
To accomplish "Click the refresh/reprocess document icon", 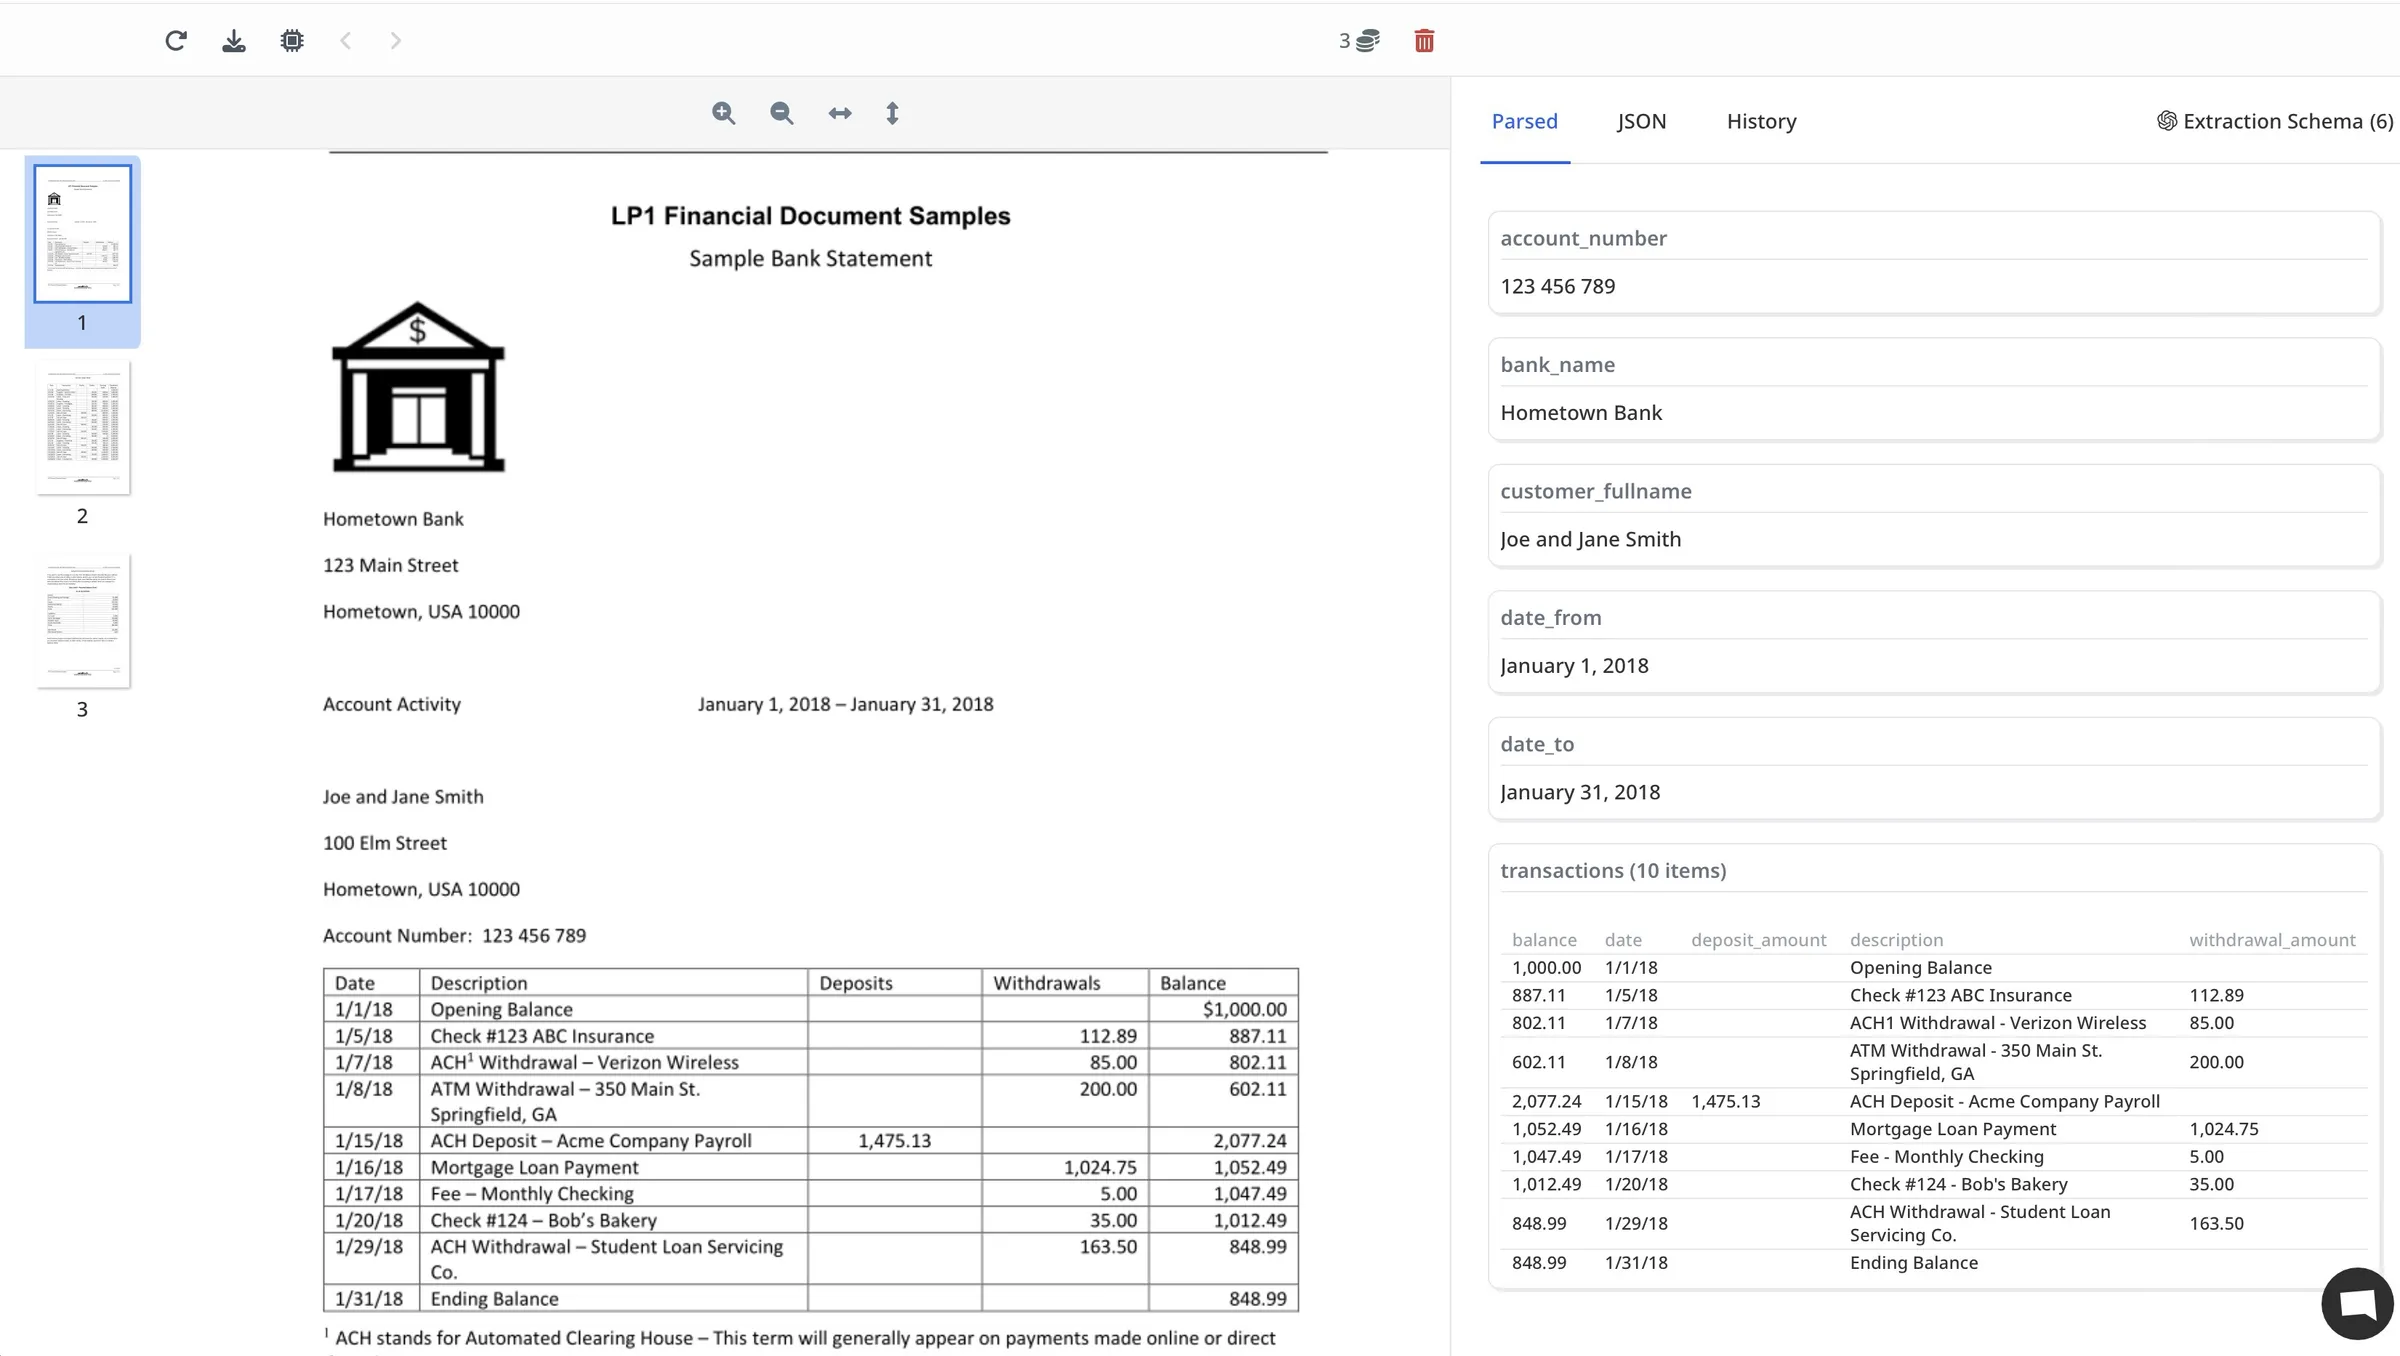I will click(176, 41).
